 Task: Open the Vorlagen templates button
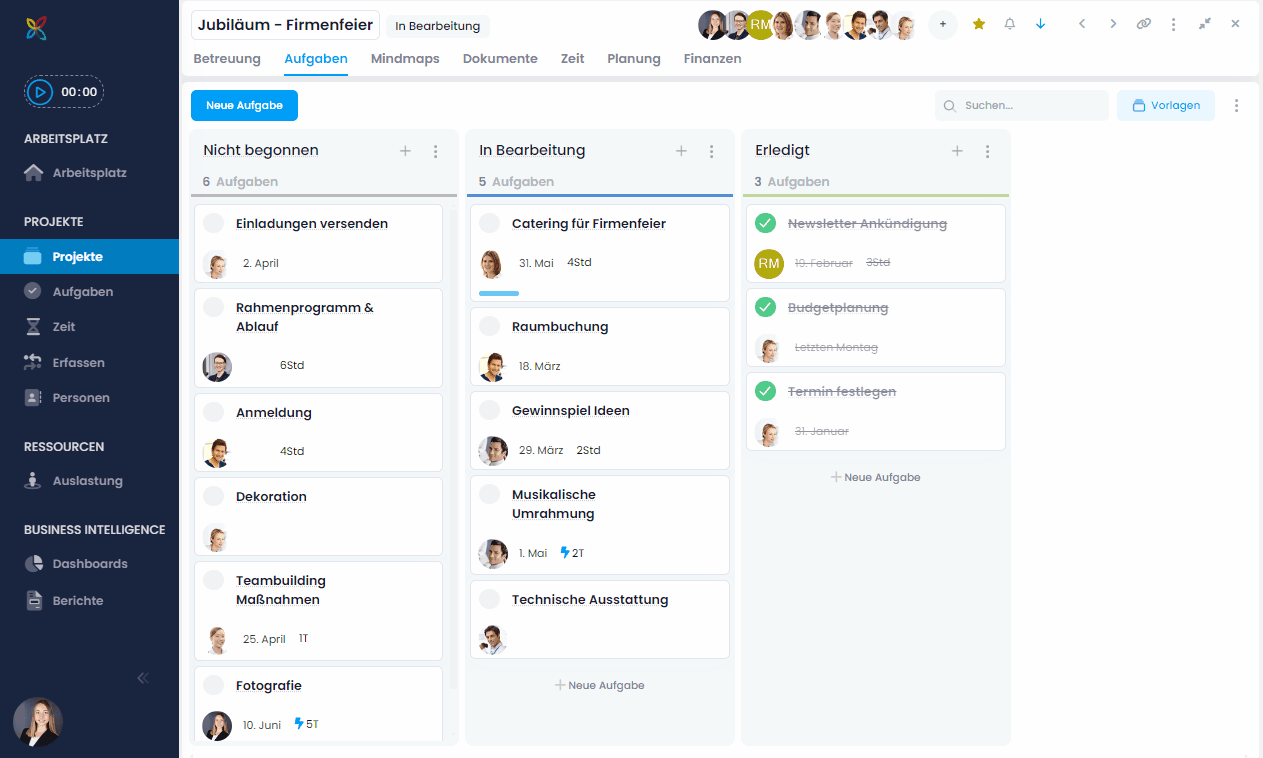pos(1166,105)
